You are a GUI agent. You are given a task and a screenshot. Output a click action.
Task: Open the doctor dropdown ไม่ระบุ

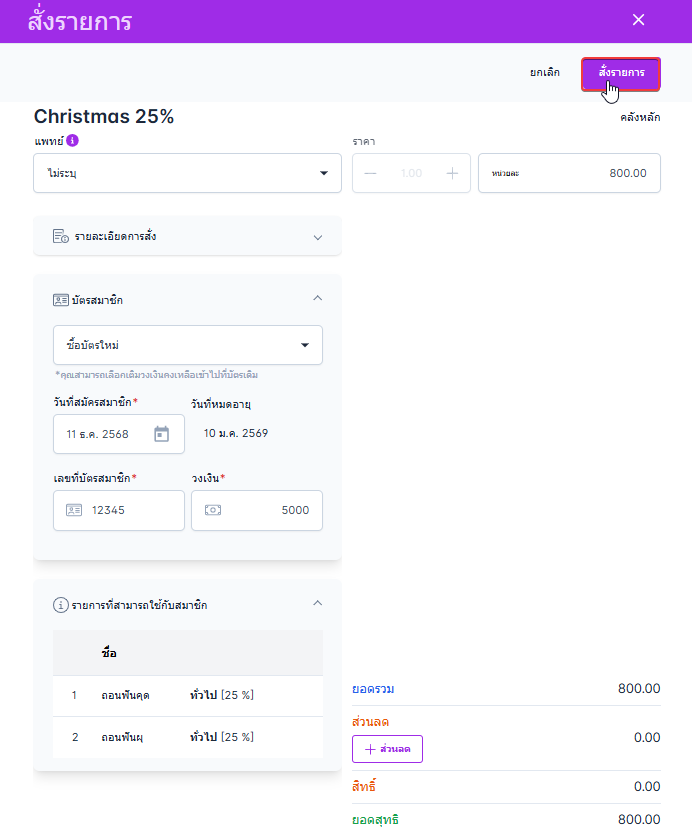tap(188, 173)
